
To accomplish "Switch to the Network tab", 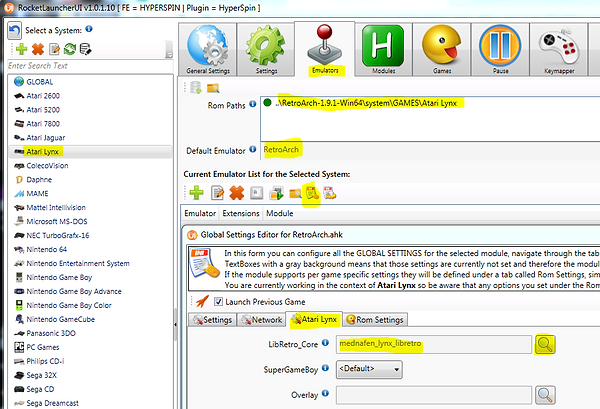I will pyautogui.click(x=262, y=319).
